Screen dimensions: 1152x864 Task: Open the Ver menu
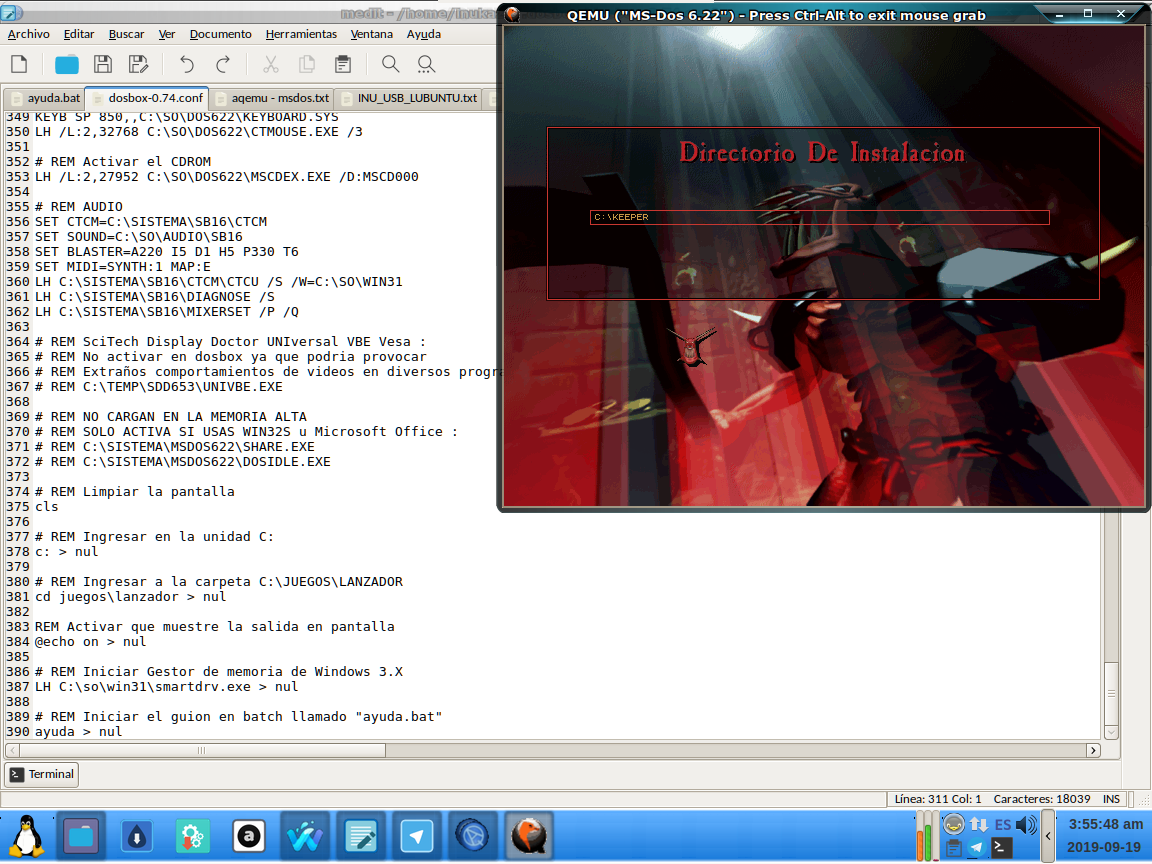[x=167, y=34]
